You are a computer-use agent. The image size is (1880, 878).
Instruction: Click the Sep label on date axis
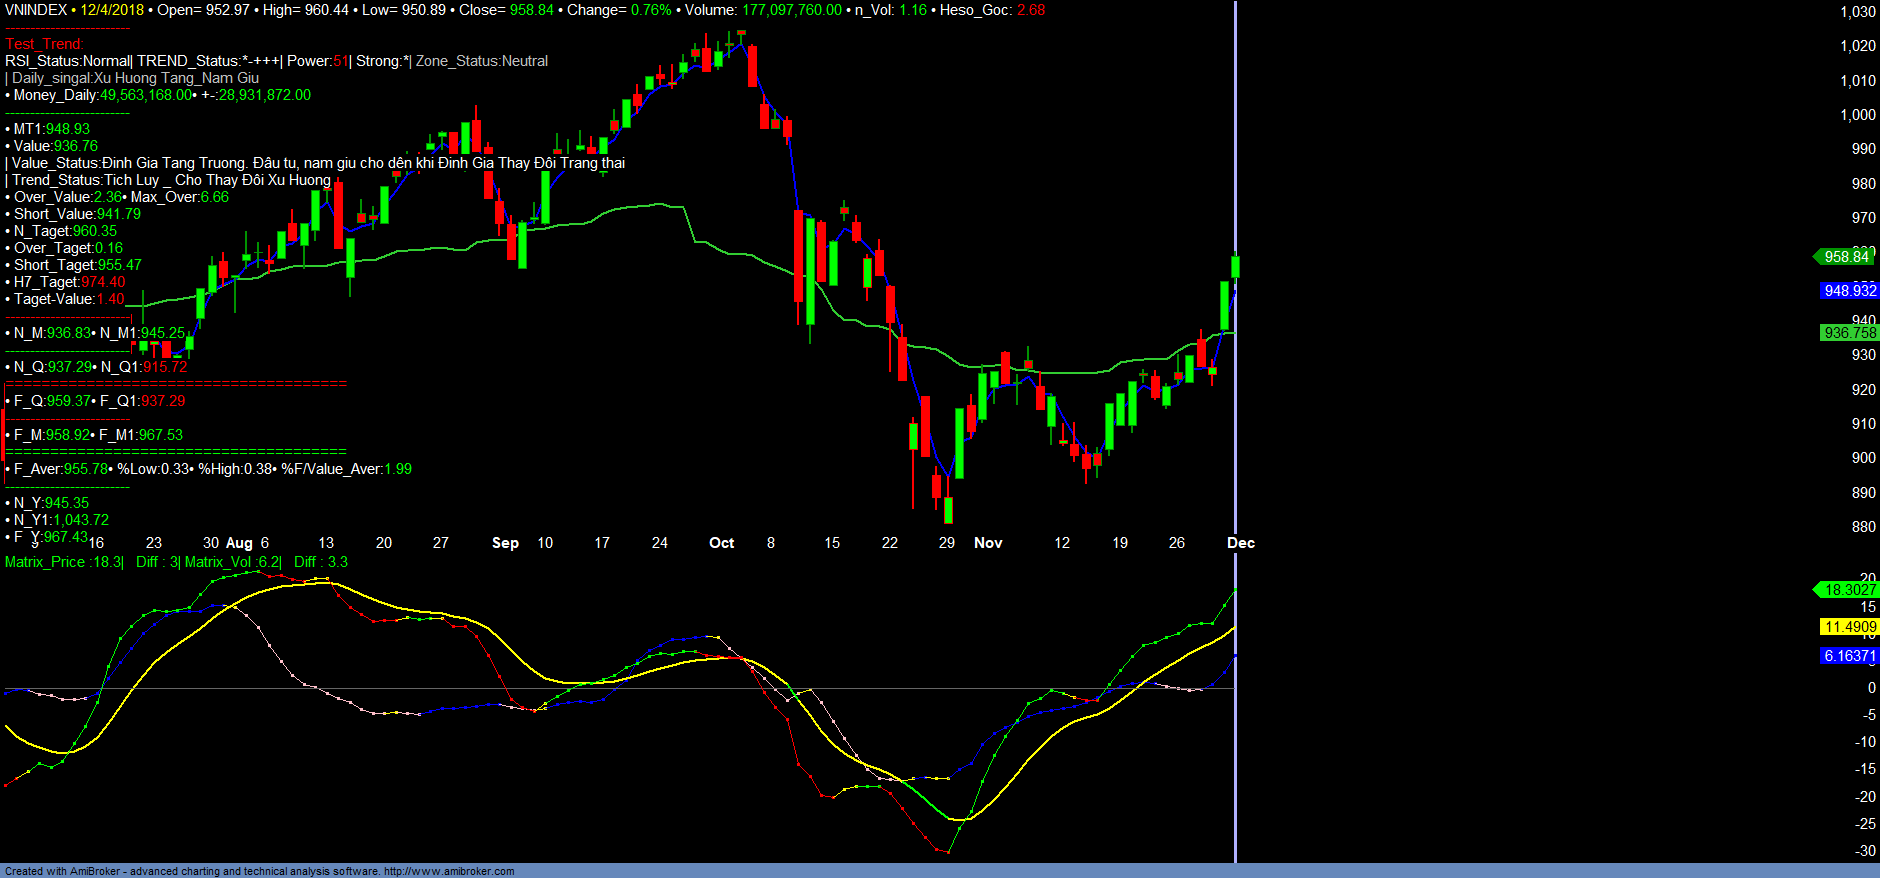[x=505, y=543]
